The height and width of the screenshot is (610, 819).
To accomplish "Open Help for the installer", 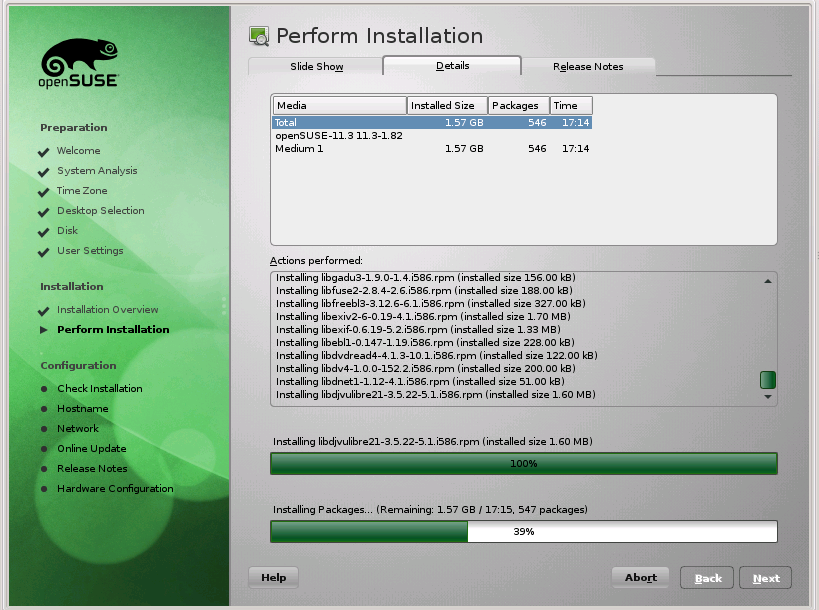I will tap(273, 577).
